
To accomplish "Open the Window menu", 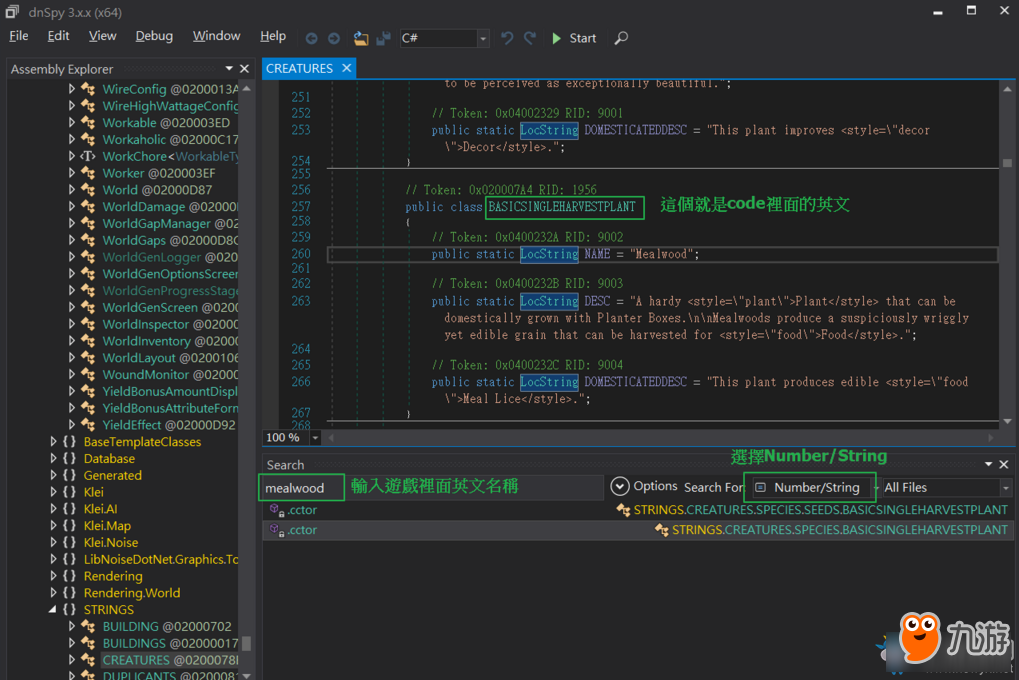I will 216,36.
